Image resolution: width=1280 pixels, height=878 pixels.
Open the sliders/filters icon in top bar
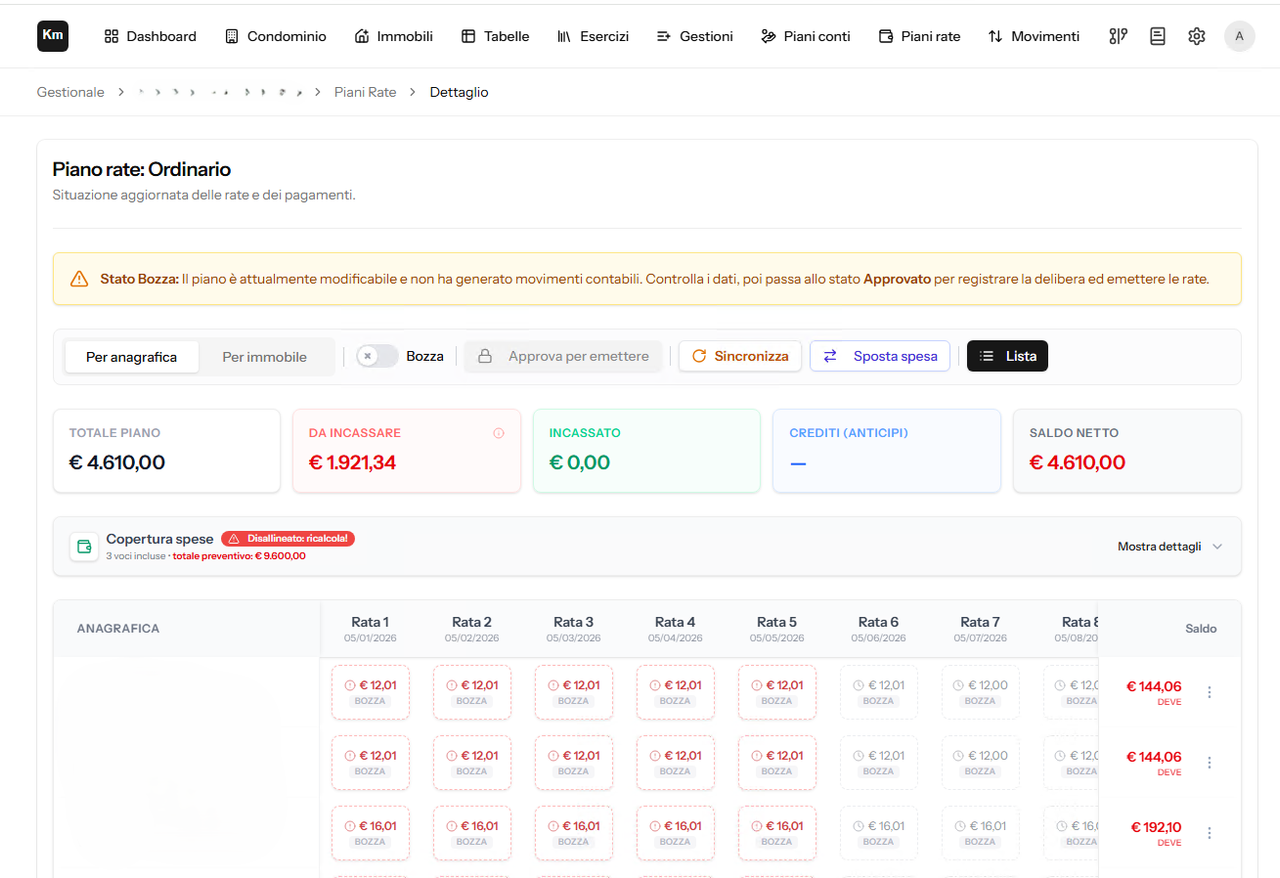(x=1118, y=36)
